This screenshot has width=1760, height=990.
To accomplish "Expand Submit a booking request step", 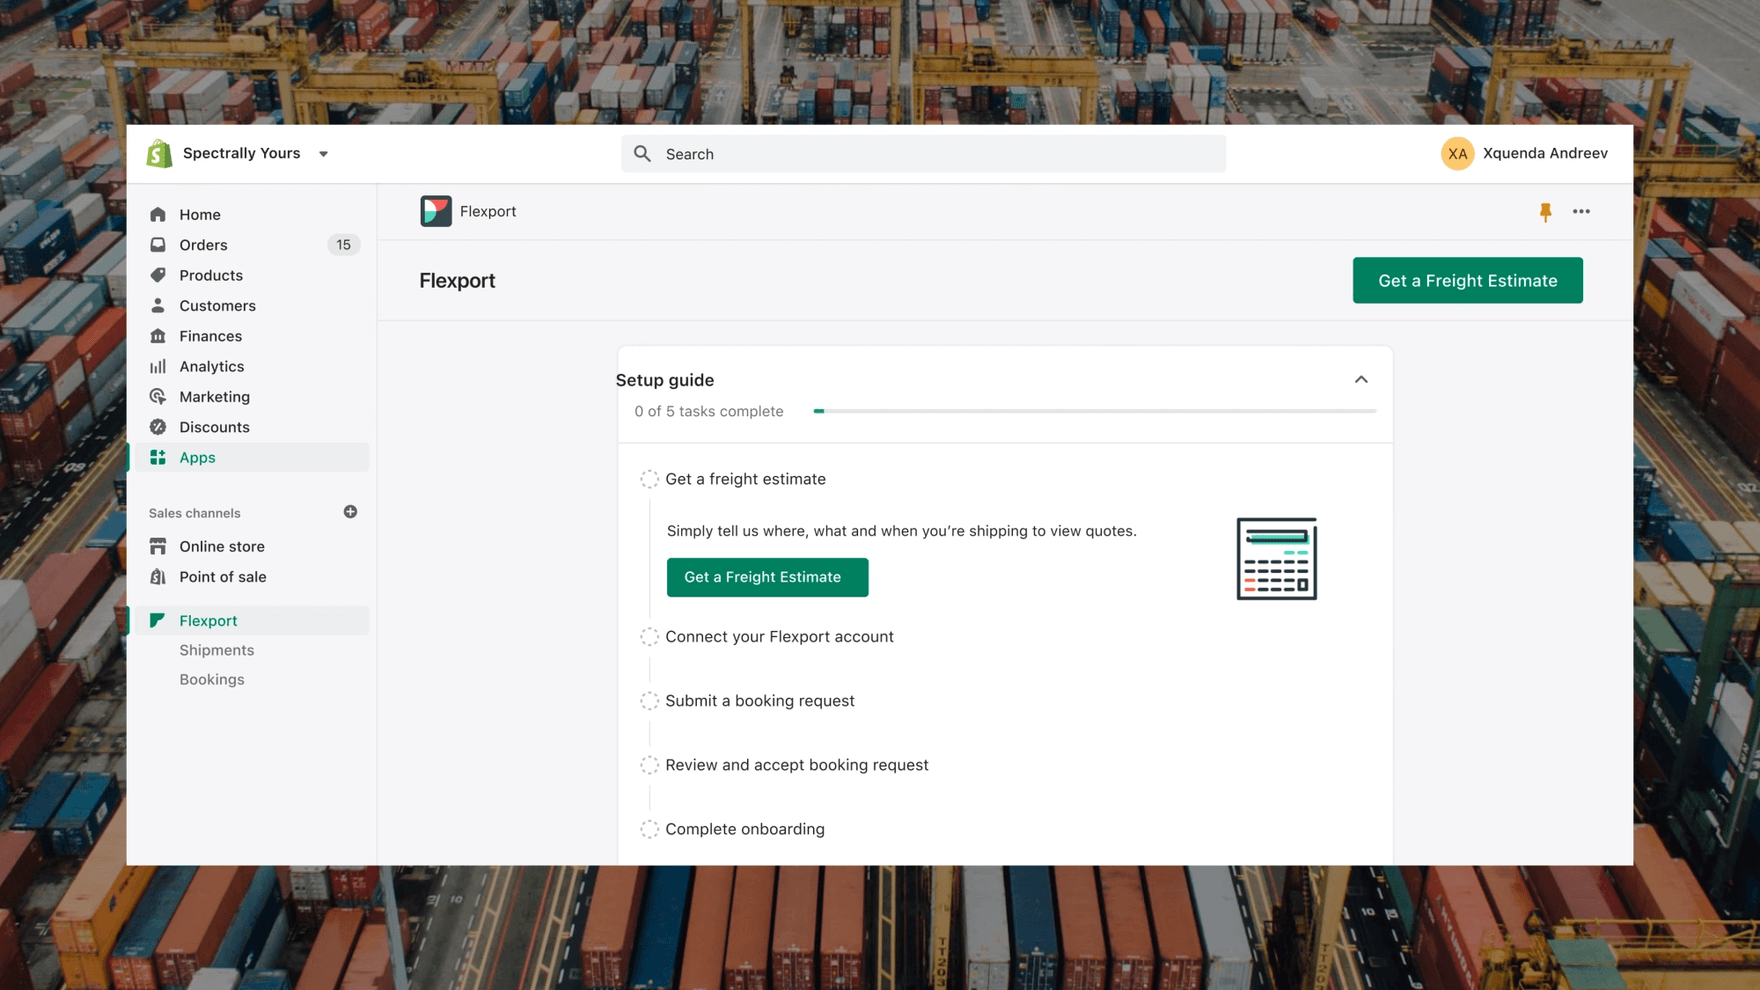I will pos(760,700).
